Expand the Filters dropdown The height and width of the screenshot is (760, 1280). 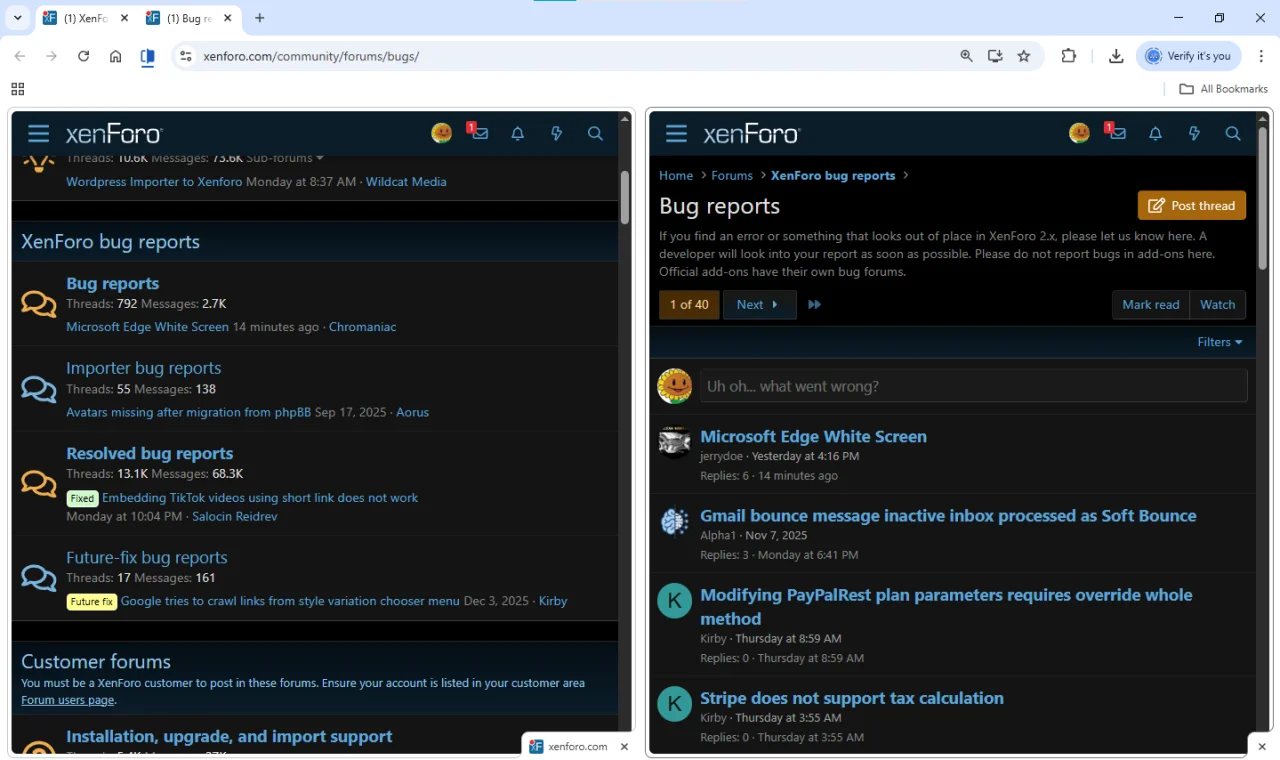tap(1219, 342)
